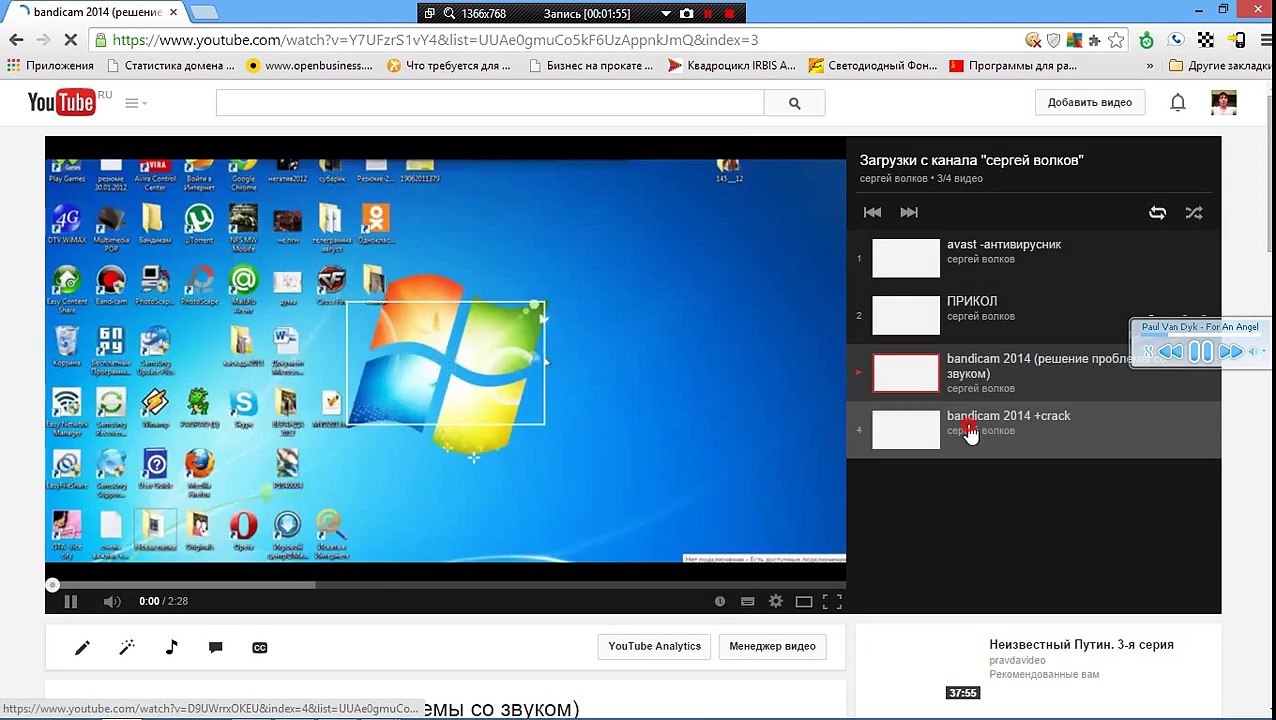Open the Watch Later clock icon
Image resolution: width=1276 pixels, height=720 pixels.
click(x=719, y=601)
